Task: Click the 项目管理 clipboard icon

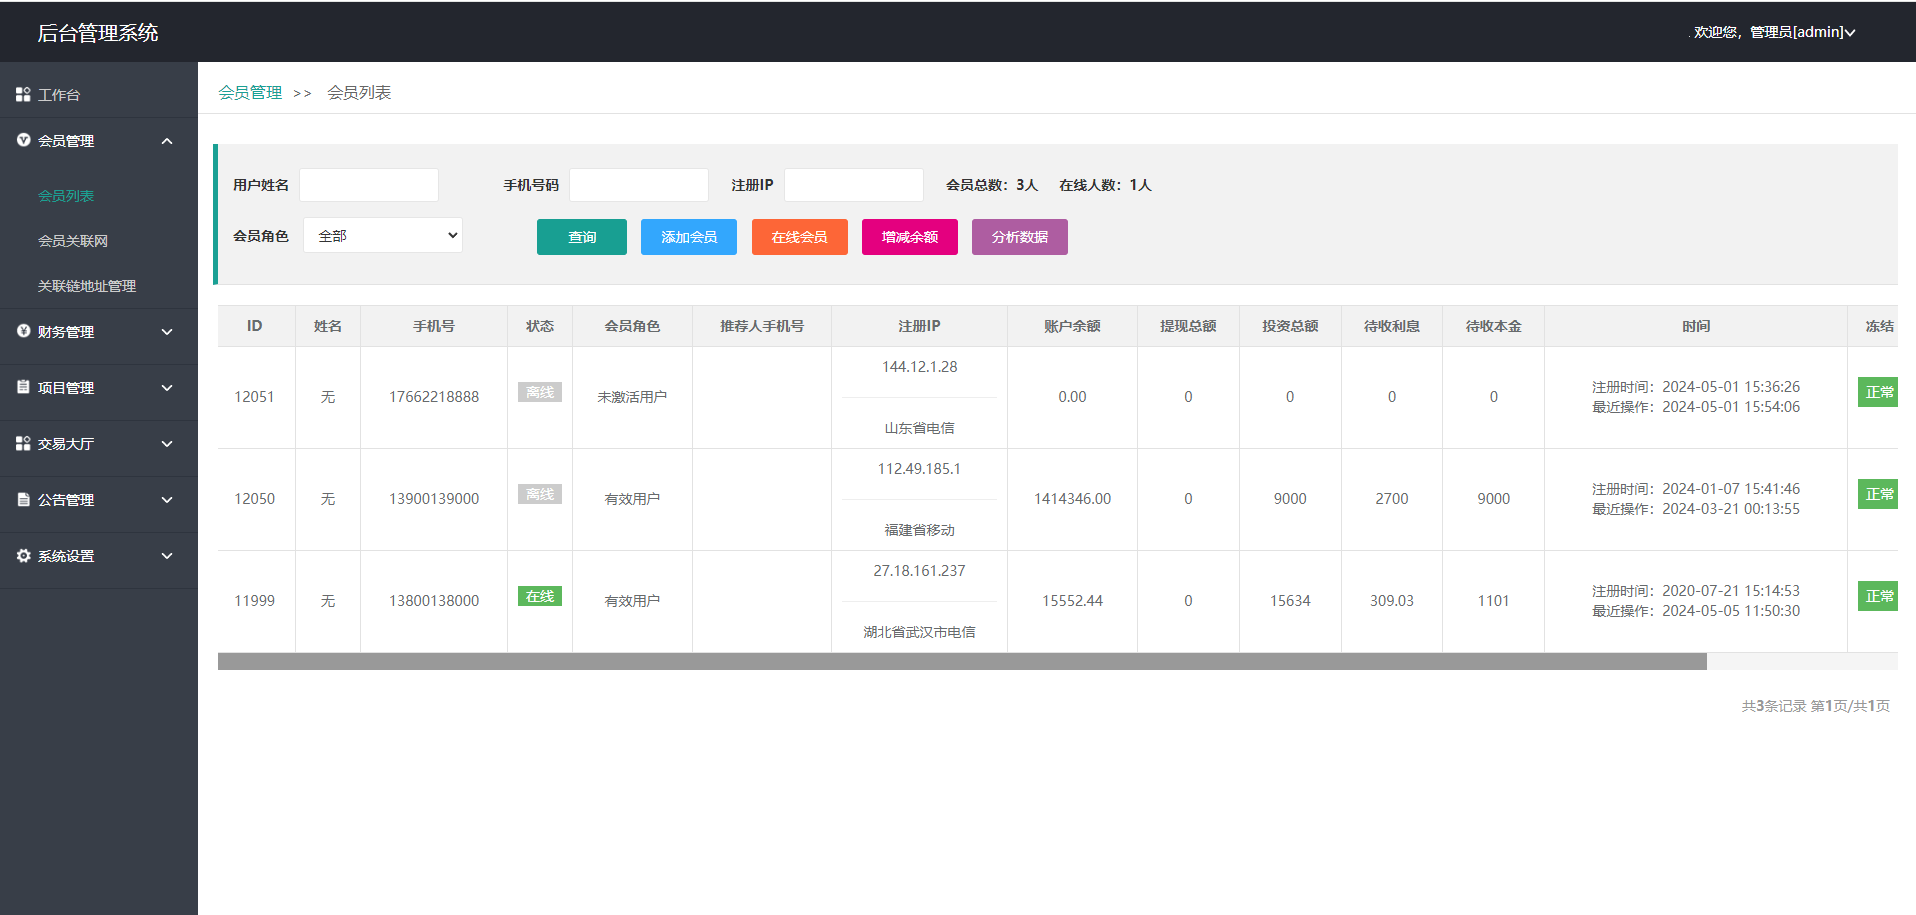Action: pos(23,387)
